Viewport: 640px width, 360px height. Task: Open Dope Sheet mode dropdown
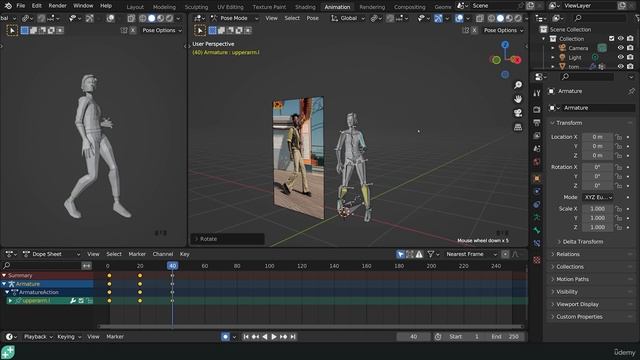point(51,254)
